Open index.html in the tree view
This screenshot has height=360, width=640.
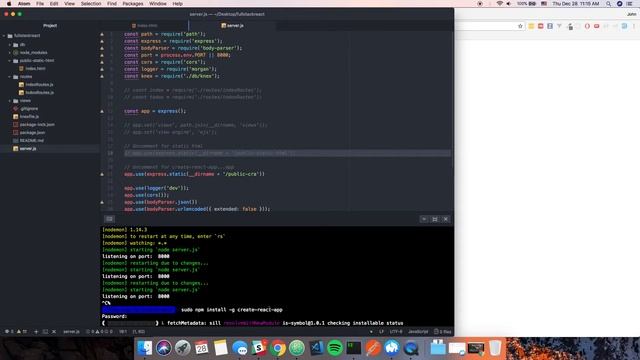tap(36, 69)
